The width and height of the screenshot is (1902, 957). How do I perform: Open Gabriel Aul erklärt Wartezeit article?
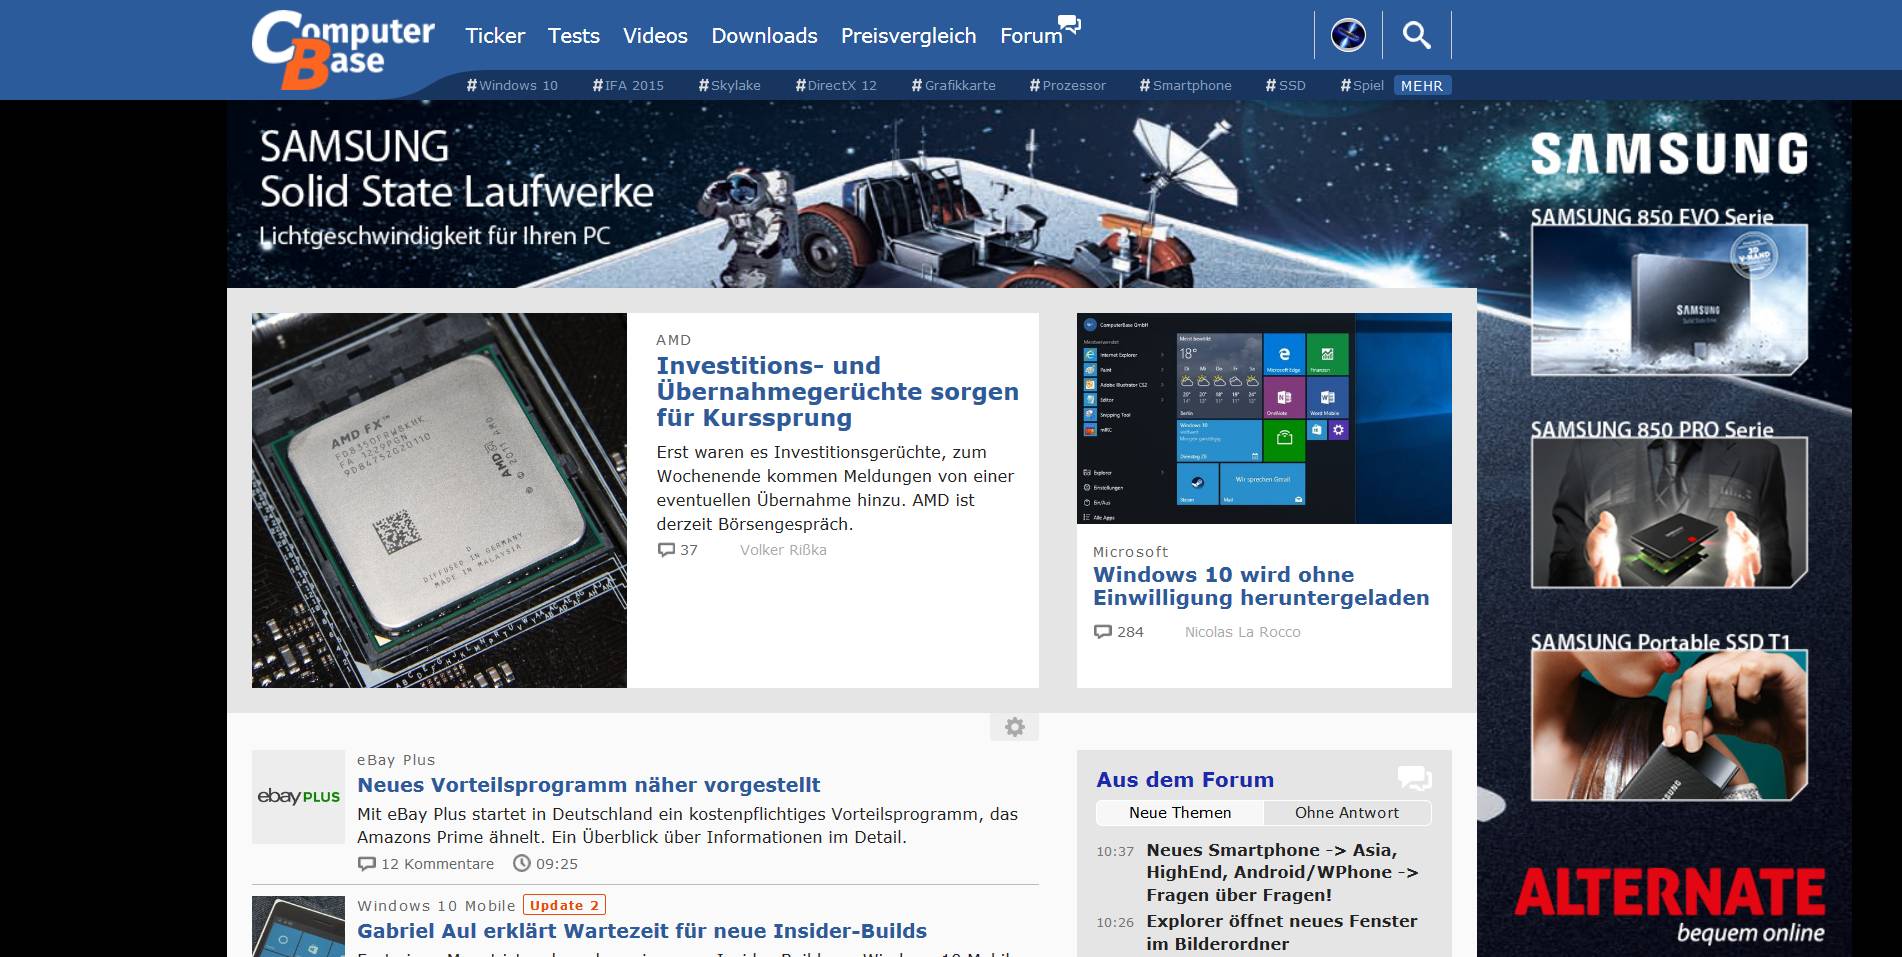pos(642,931)
